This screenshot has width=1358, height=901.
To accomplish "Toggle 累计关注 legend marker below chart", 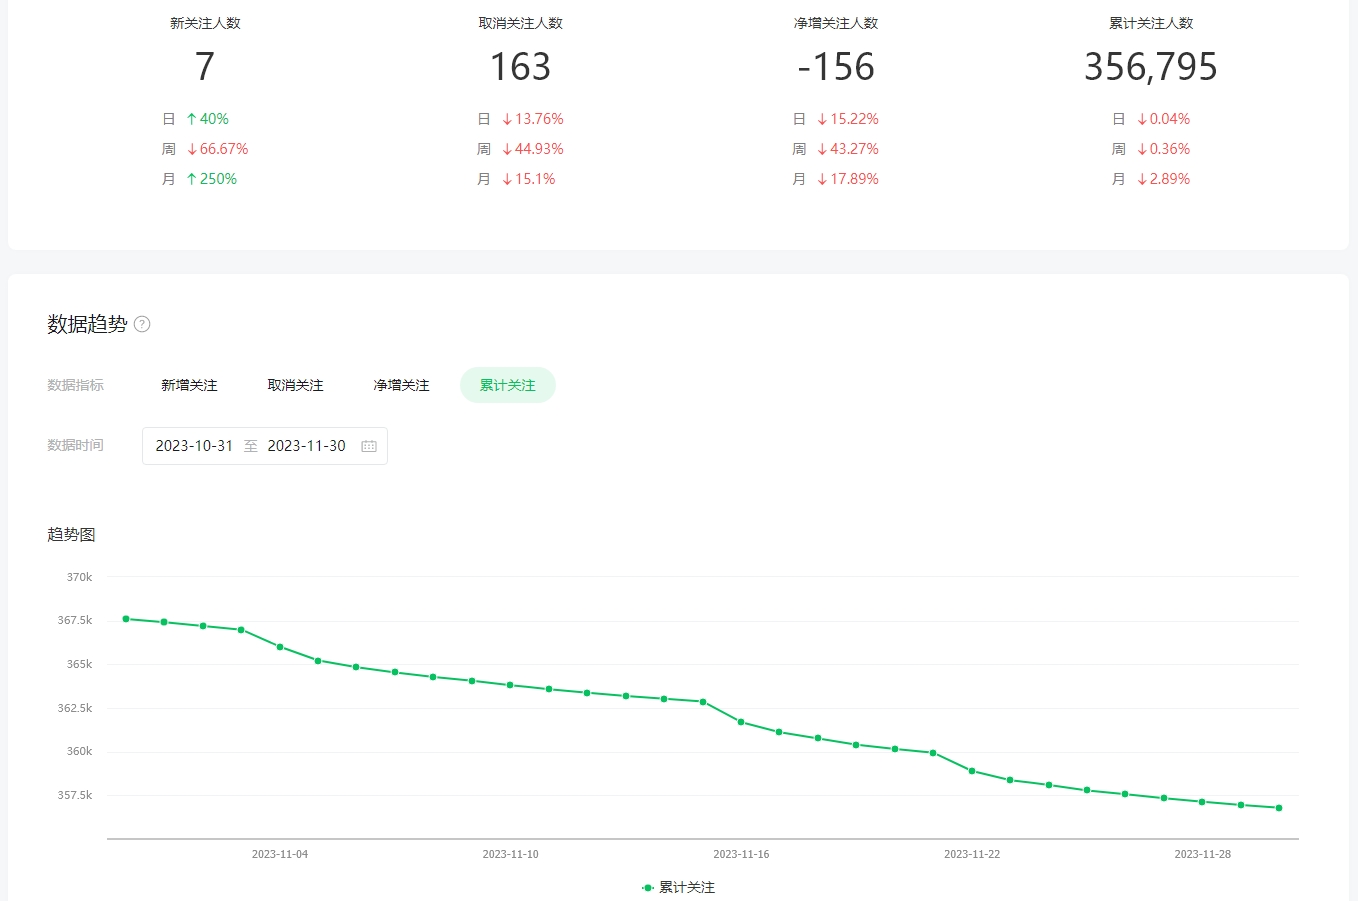I will pyautogui.click(x=648, y=888).
